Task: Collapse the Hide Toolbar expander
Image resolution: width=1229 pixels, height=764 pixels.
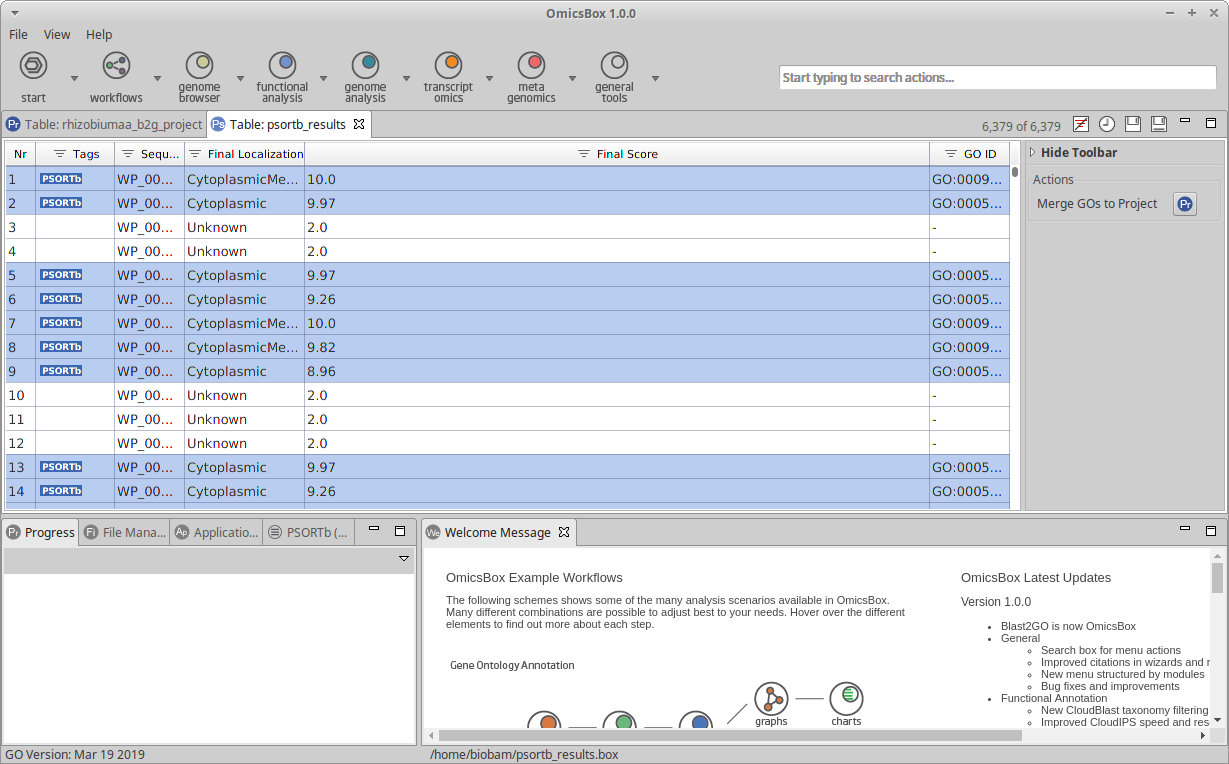Action: point(1033,153)
